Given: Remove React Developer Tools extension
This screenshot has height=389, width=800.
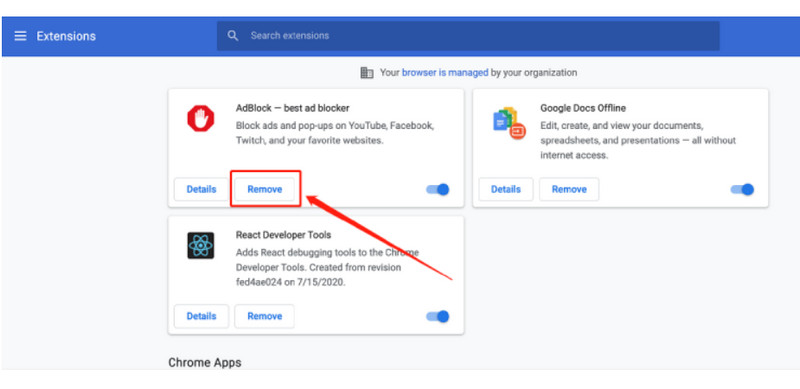Looking at the screenshot, I should coord(264,316).
